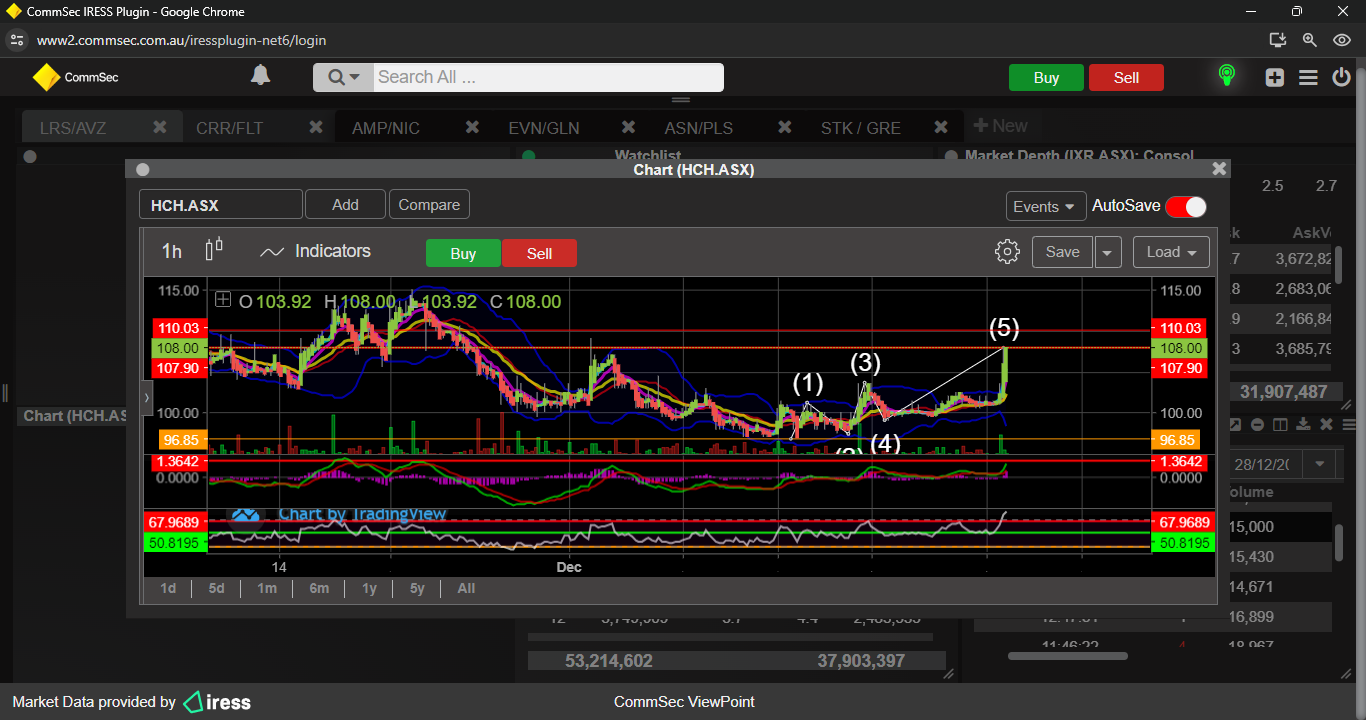This screenshot has width=1366, height=720.
Task: Click the Search All input box
Action: point(547,77)
